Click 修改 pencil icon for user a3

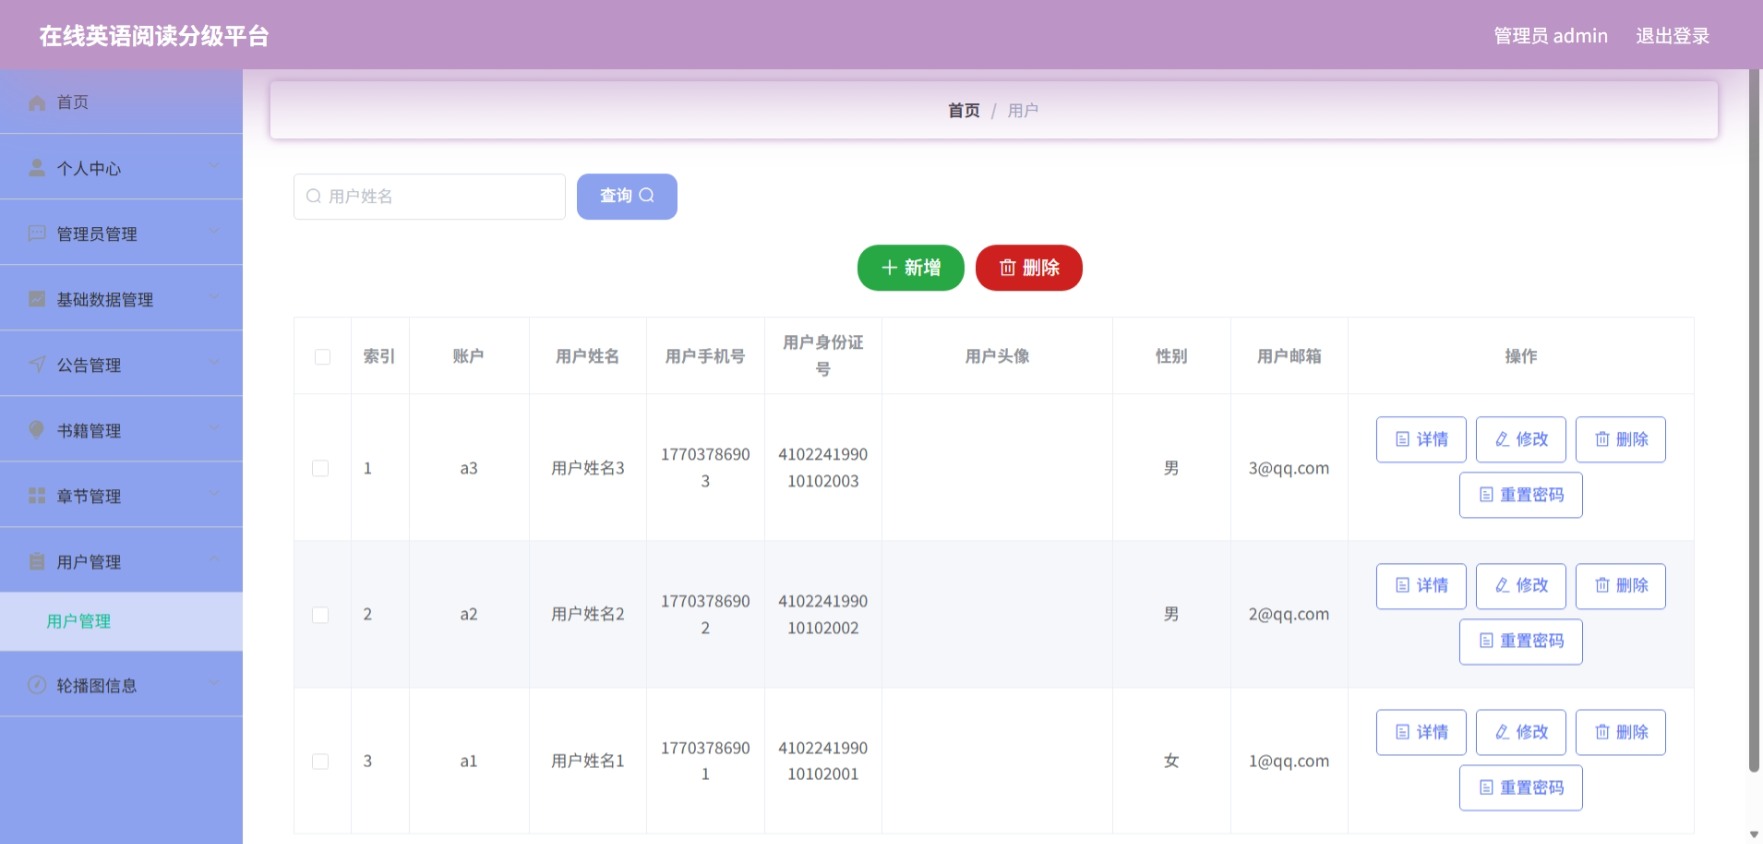click(x=1502, y=439)
